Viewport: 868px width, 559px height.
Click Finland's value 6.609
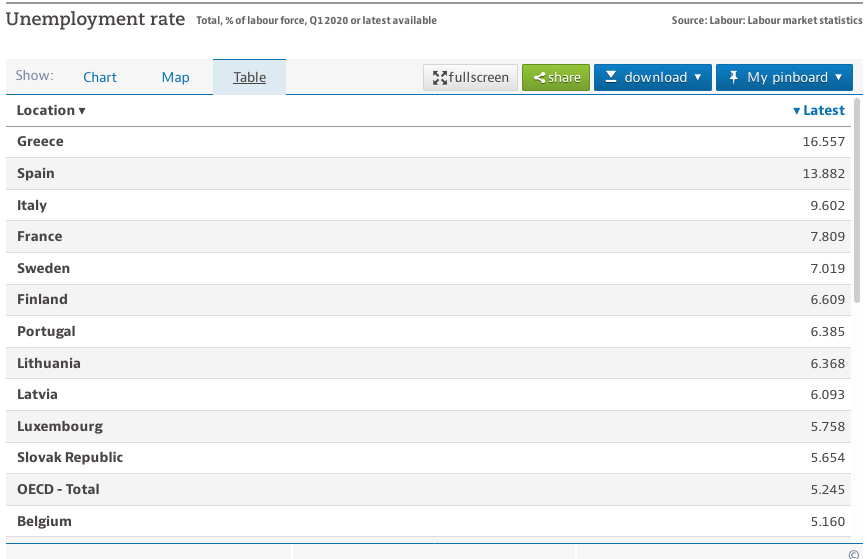[828, 300]
